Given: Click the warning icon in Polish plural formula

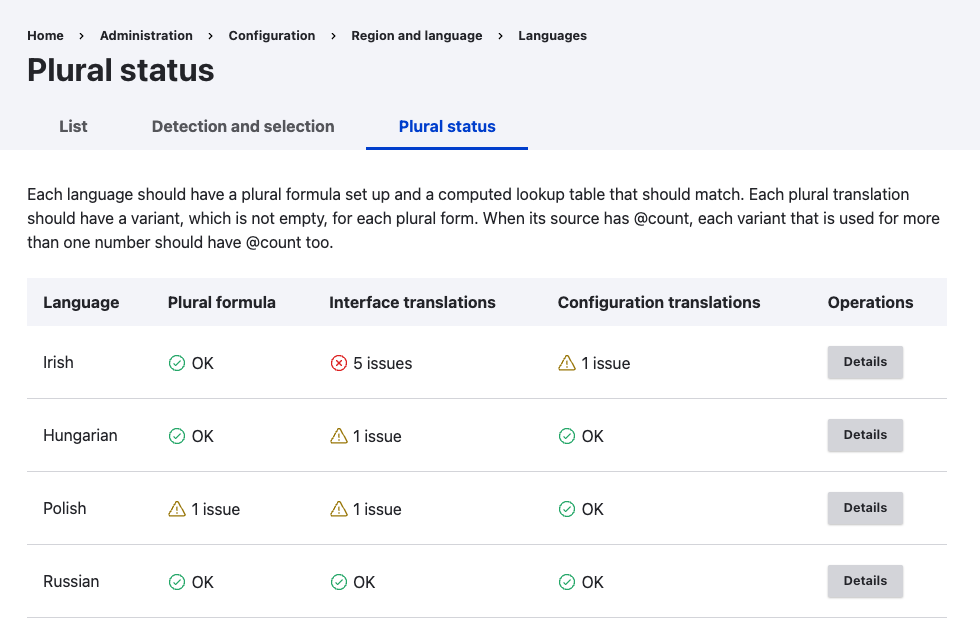Looking at the screenshot, I should tap(177, 509).
